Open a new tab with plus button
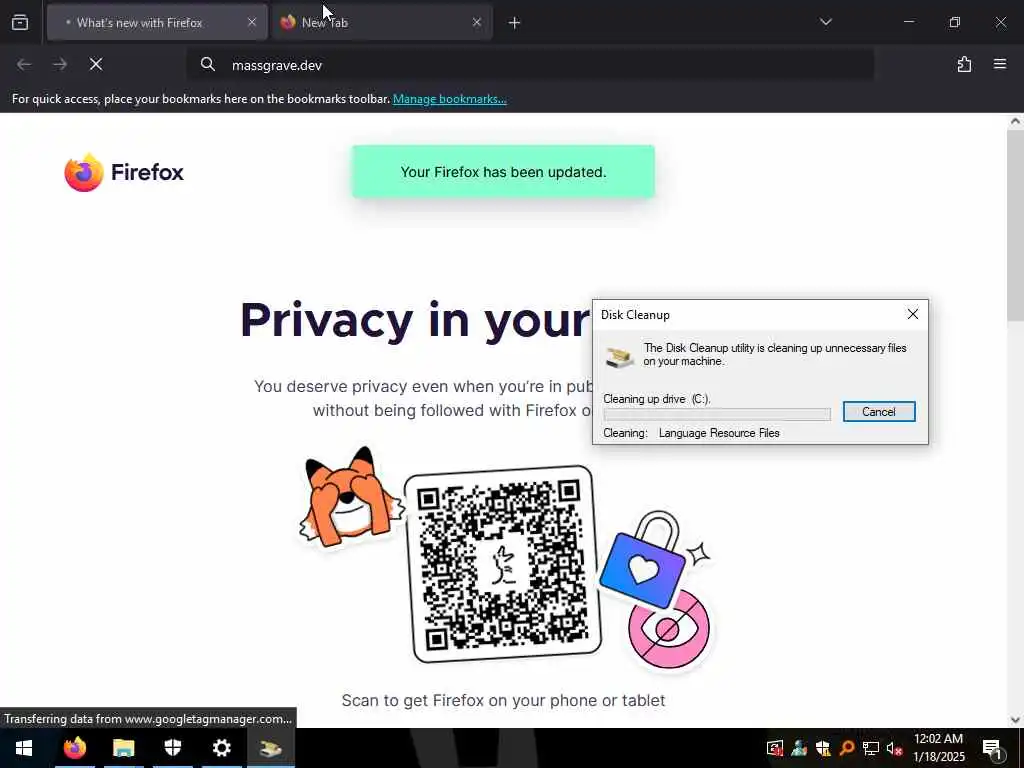The height and width of the screenshot is (768, 1024). click(x=515, y=23)
